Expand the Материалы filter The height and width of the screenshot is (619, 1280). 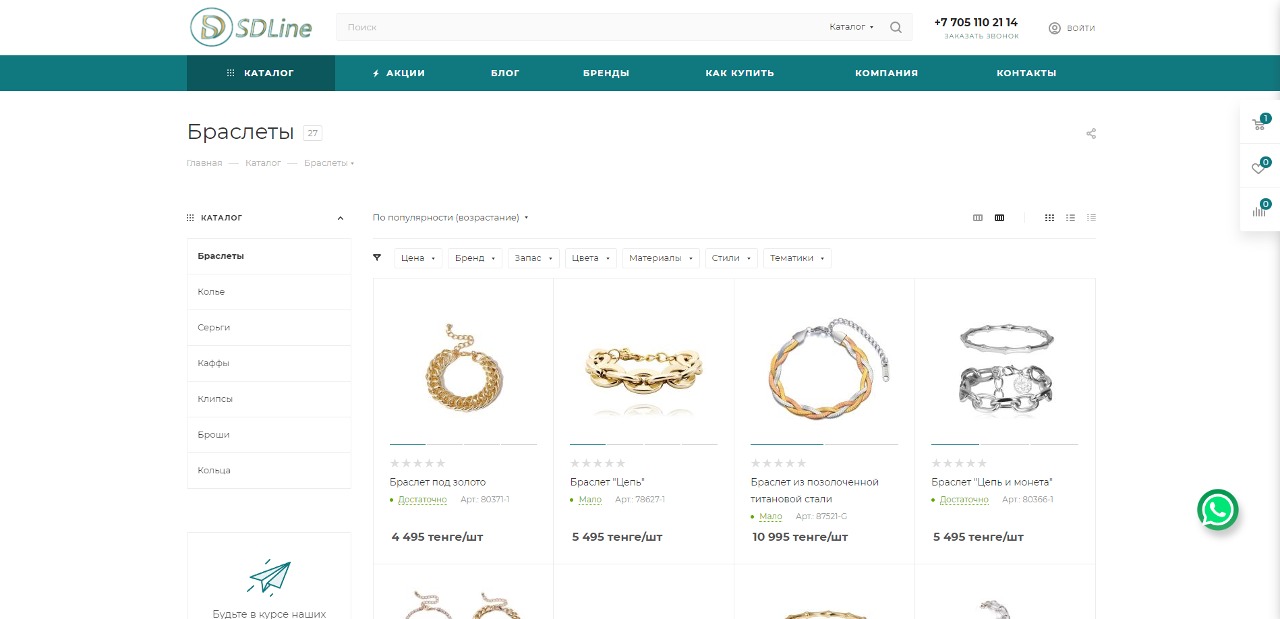click(x=660, y=258)
